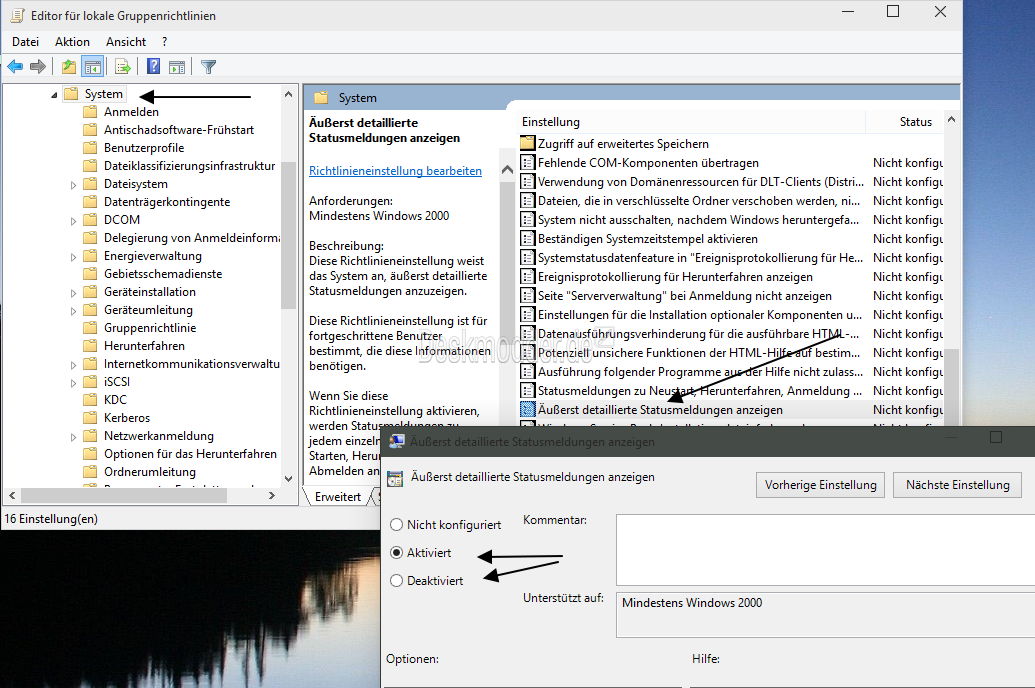Click the settings list scroll up arrow
This screenshot has width=1035, height=688.
point(951,120)
